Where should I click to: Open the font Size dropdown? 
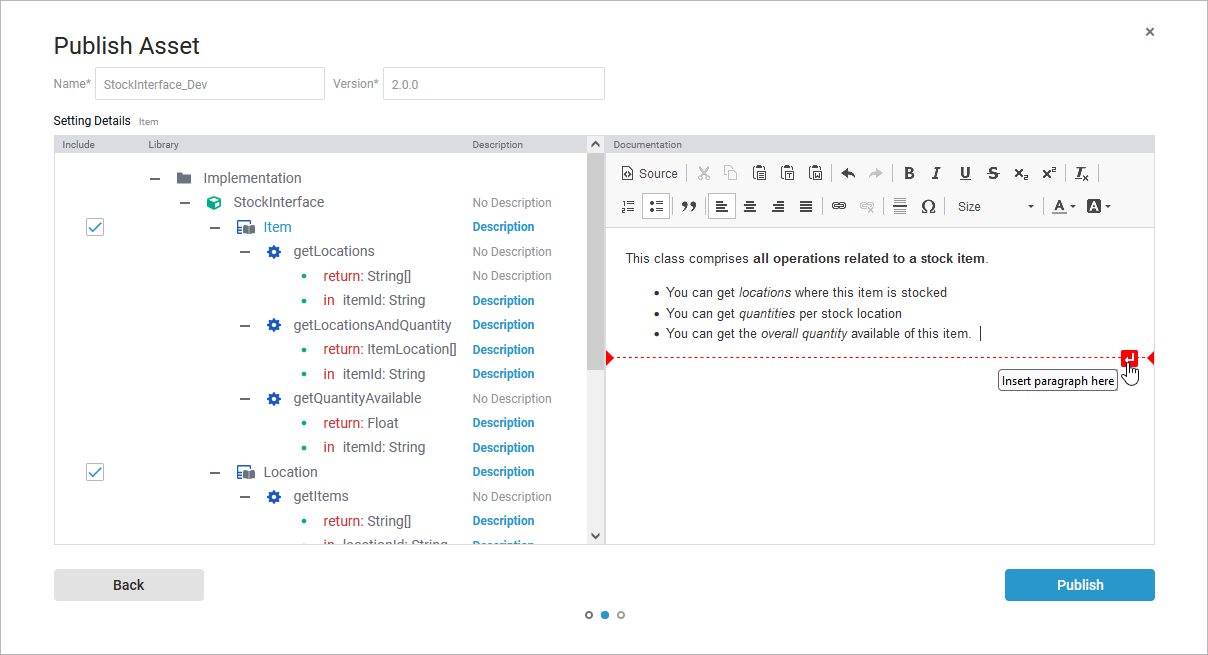point(995,206)
